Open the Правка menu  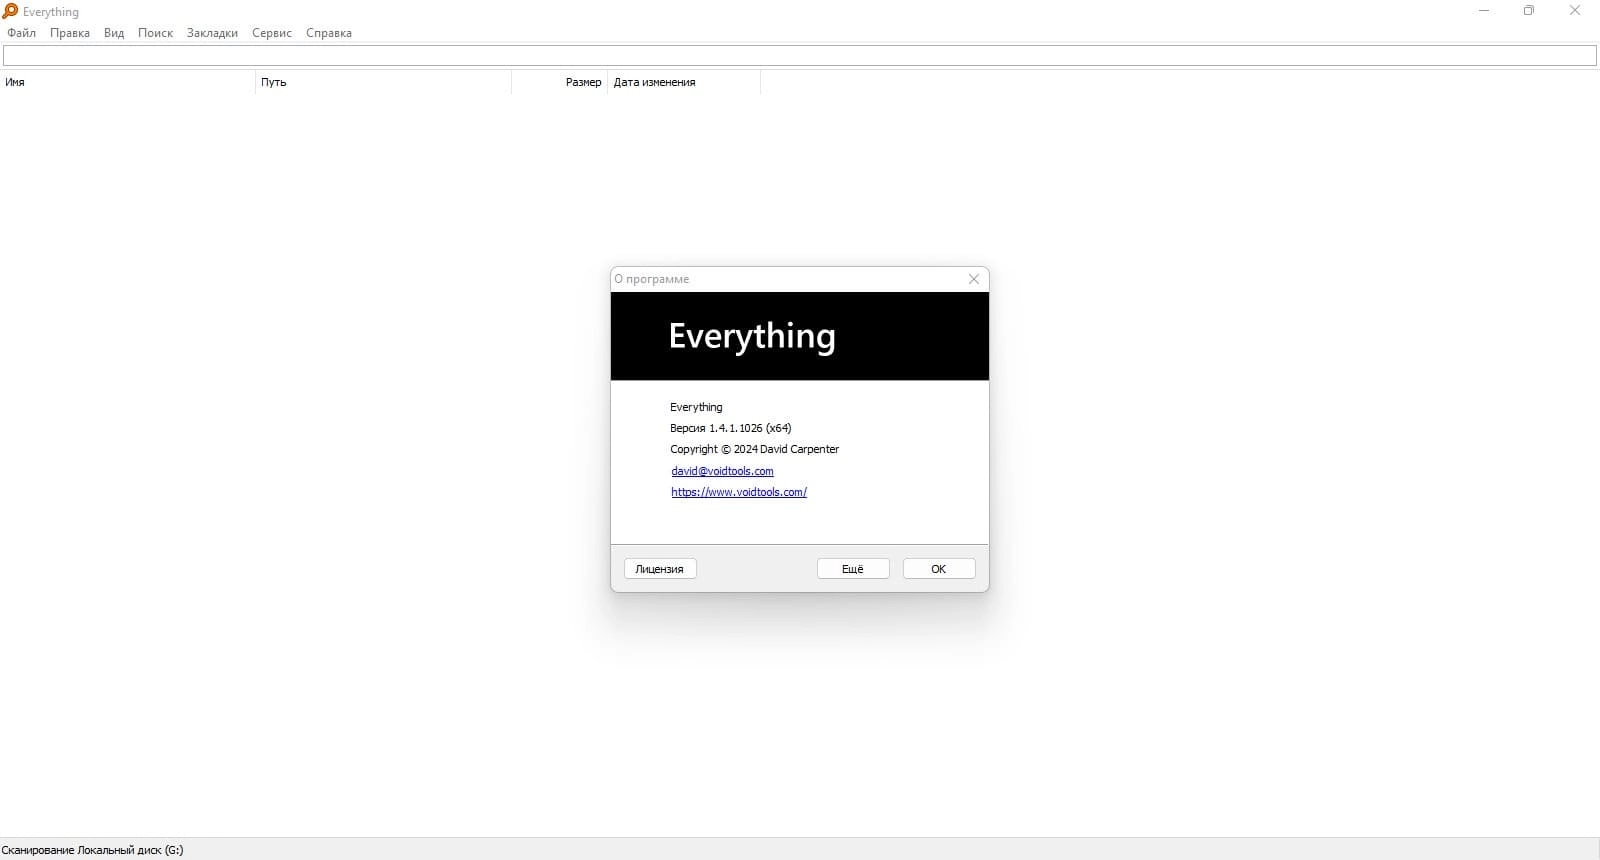(x=69, y=33)
